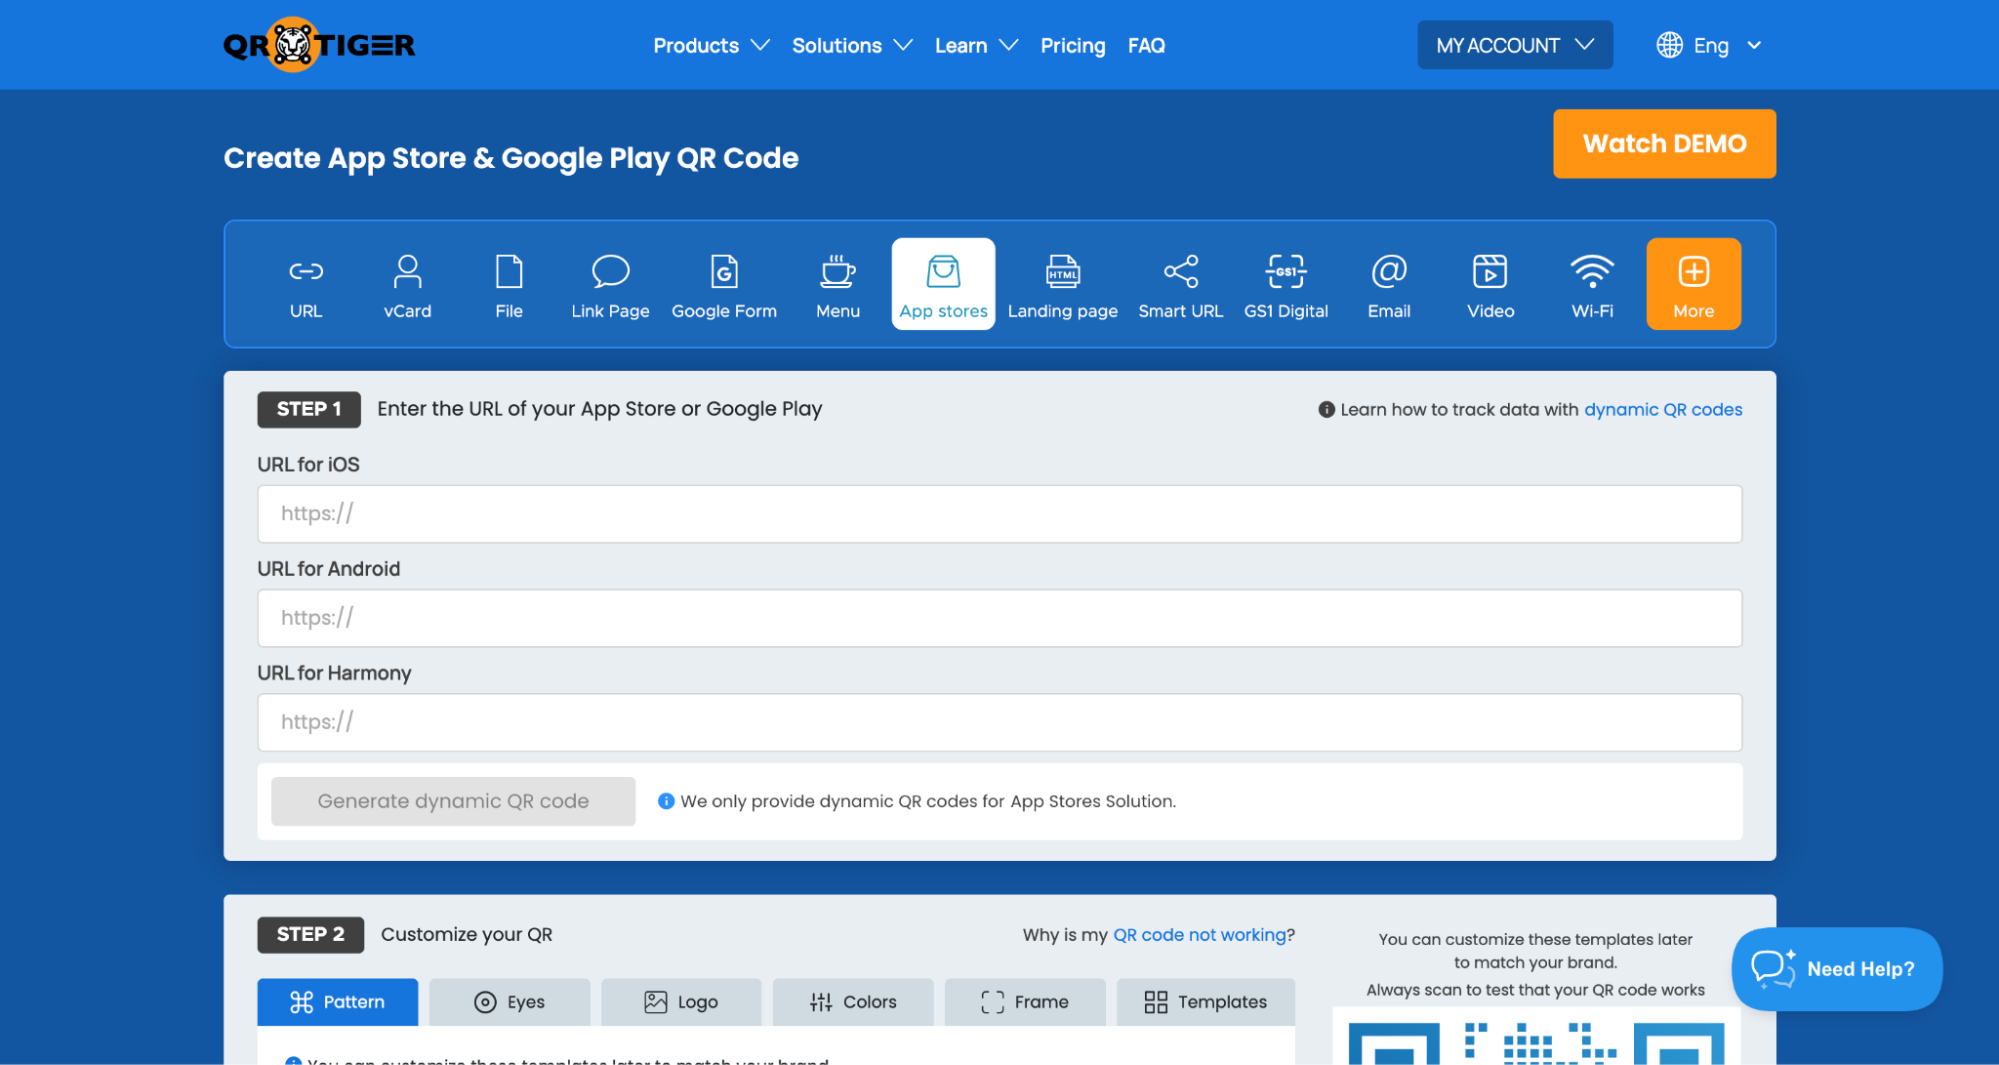Click the QR Tiger logo
The image size is (1999, 1065).
click(x=319, y=45)
